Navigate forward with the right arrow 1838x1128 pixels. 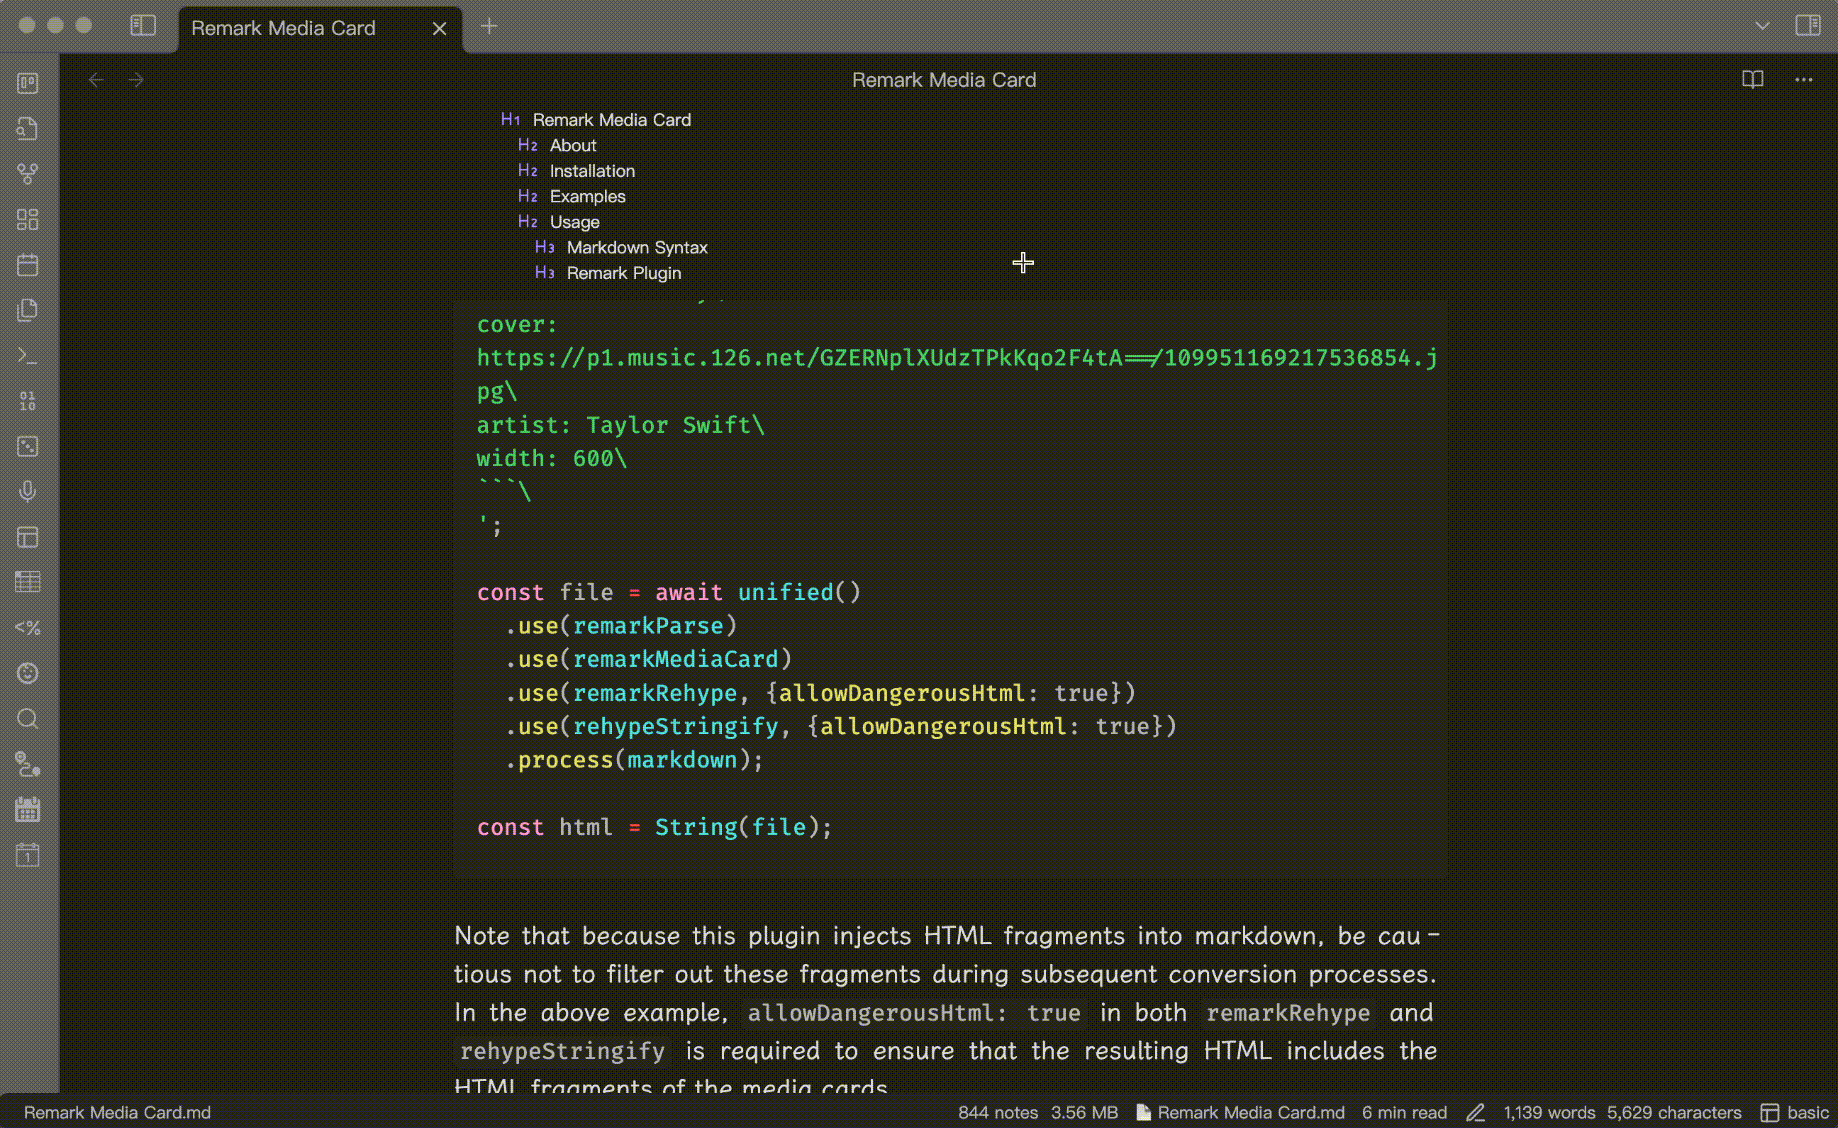(136, 80)
